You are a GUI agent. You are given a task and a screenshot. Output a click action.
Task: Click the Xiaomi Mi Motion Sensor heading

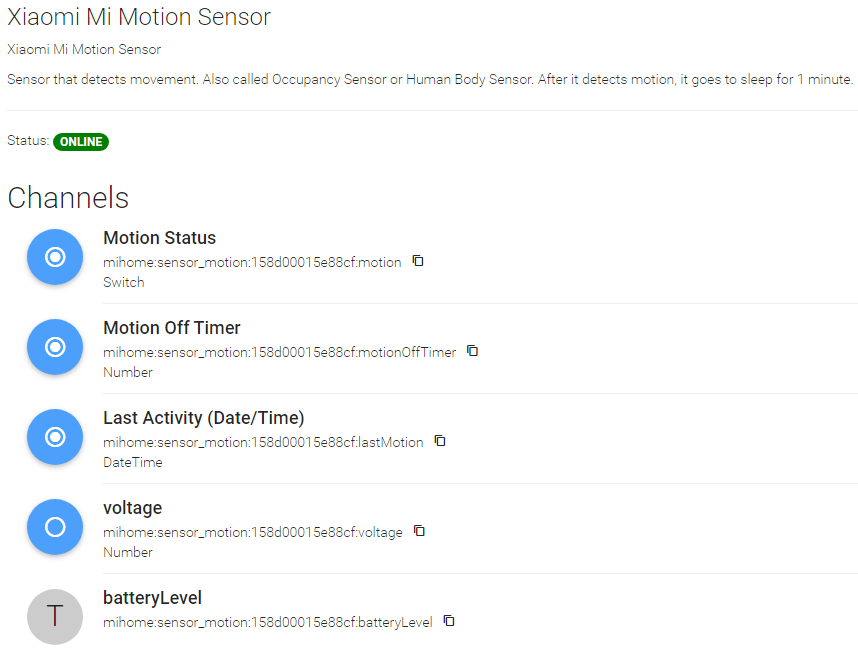coord(139,17)
